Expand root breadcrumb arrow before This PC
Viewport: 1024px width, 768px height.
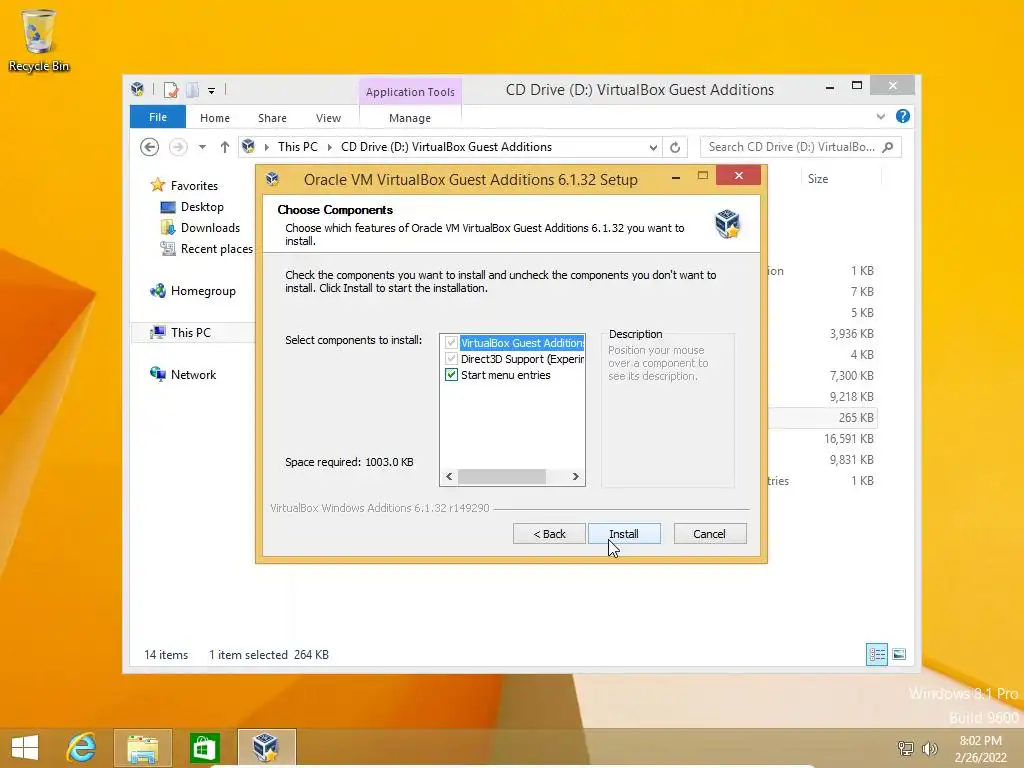(266, 147)
